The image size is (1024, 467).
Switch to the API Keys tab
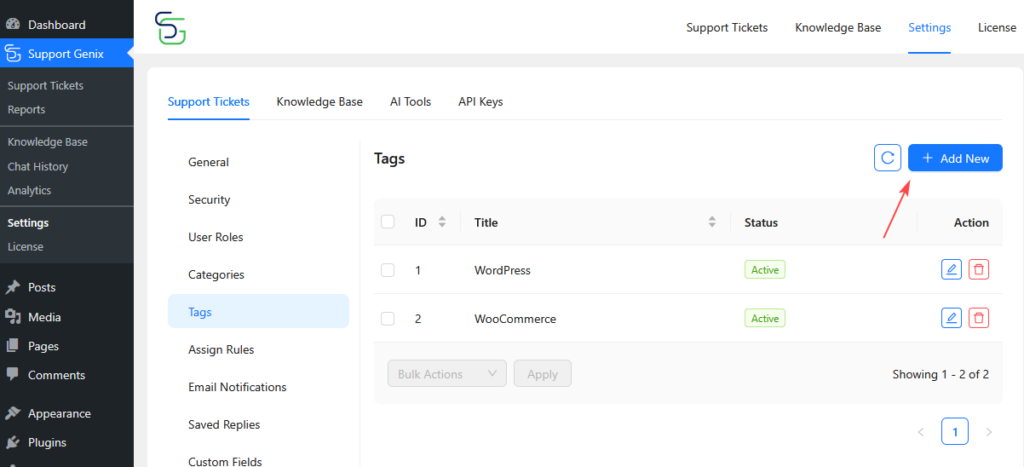(481, 102)
